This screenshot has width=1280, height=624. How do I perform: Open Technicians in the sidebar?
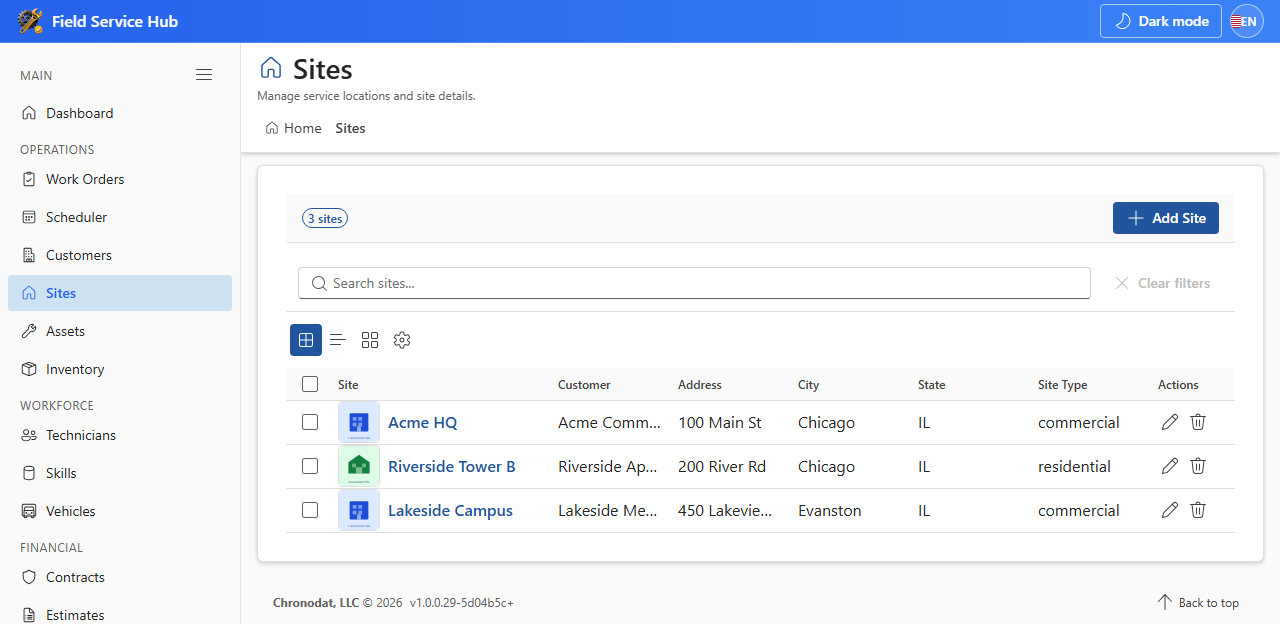120,435
